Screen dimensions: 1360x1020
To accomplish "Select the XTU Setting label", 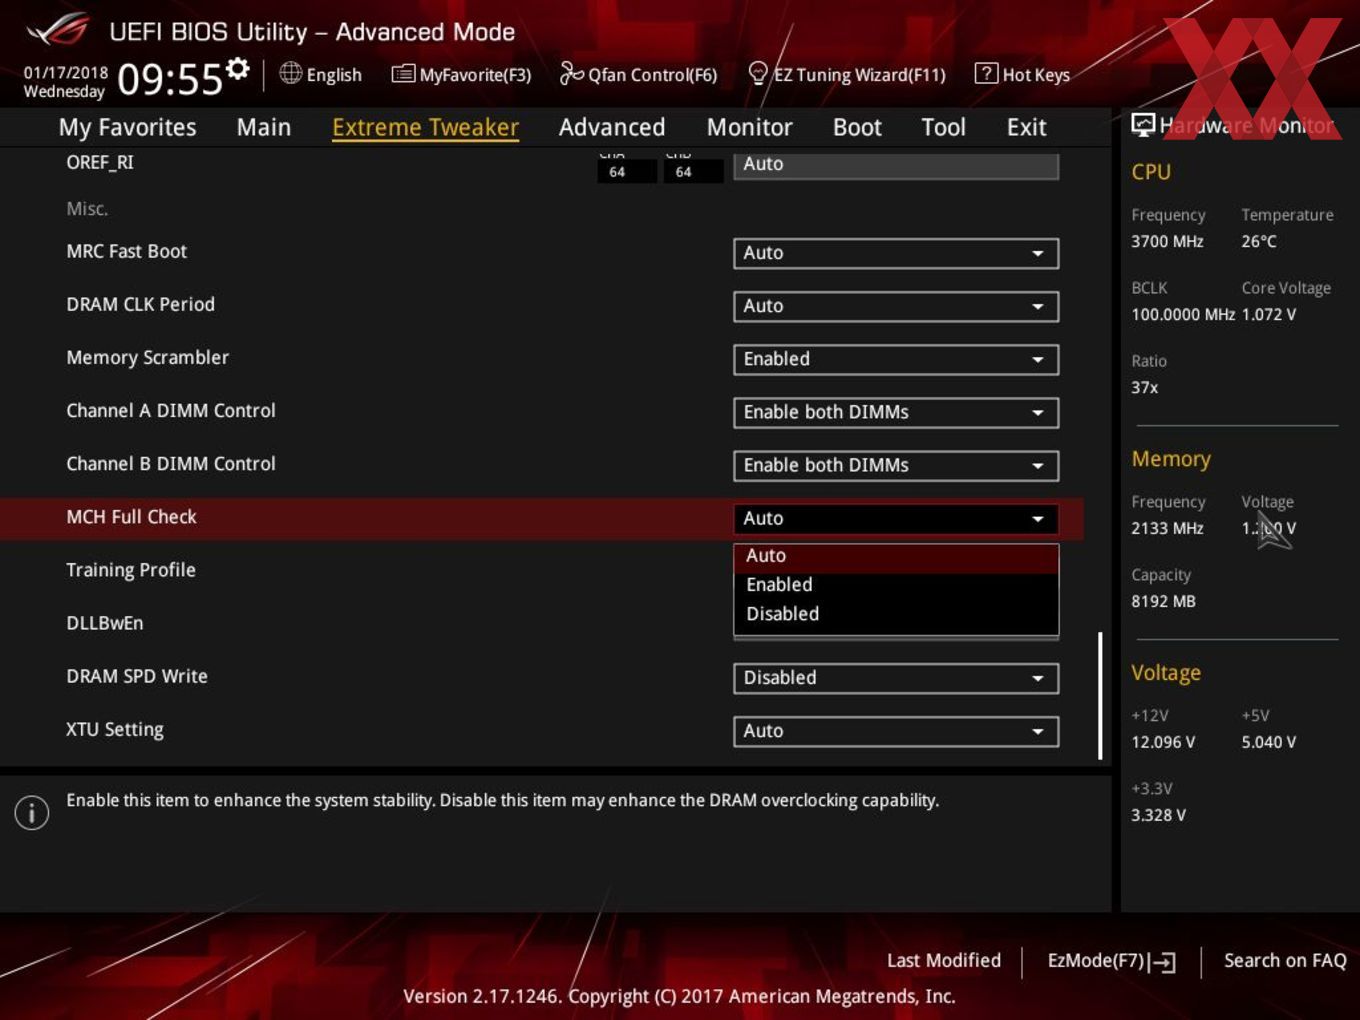I will click(x=115, y=729).
